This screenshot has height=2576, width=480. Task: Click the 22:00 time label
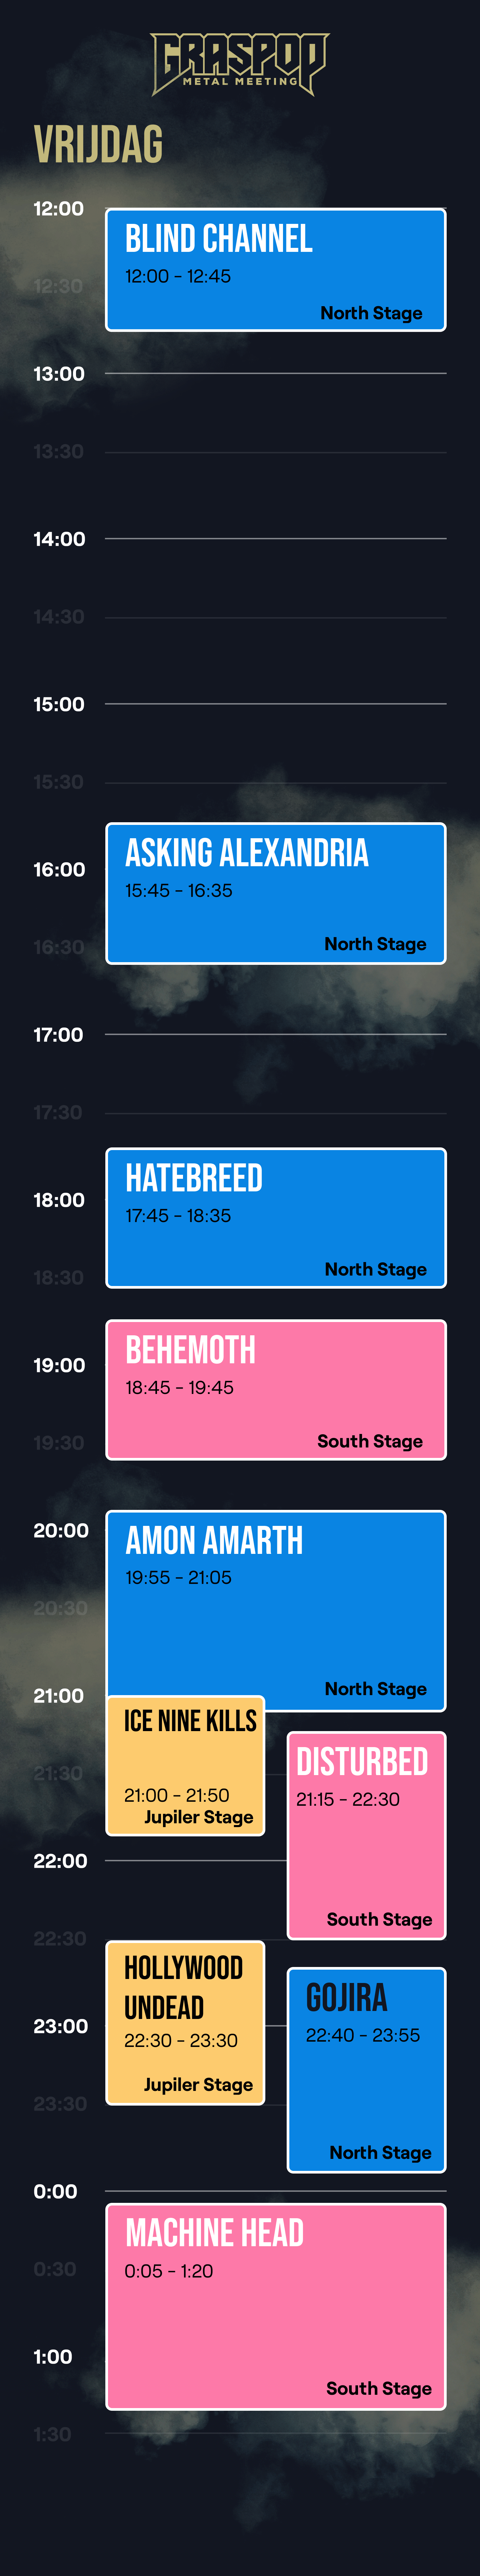(x=60, y=1861)
